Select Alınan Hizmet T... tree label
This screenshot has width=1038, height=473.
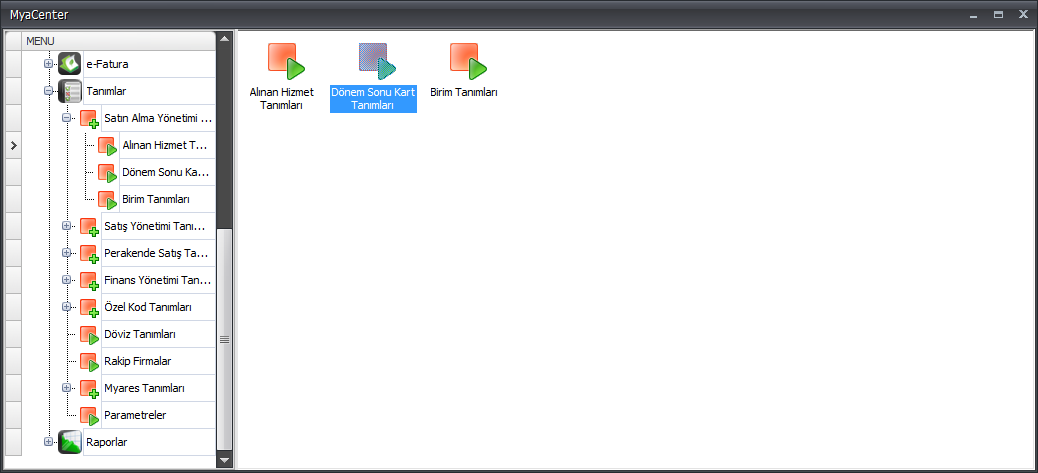pos(165,146)
